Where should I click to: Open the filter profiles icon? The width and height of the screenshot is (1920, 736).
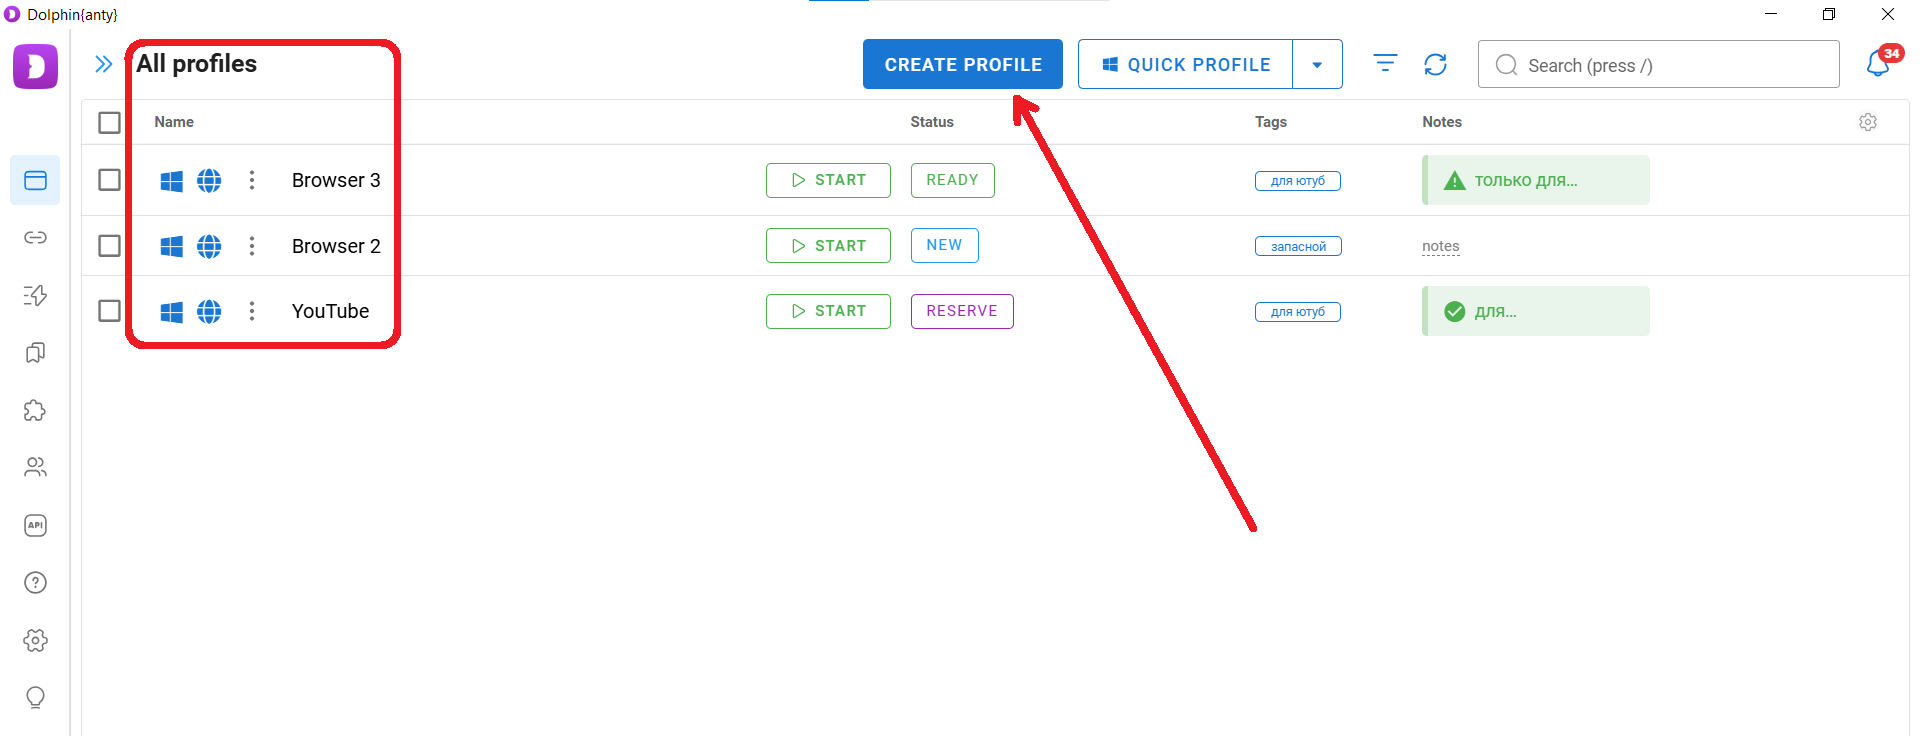[1385, 64]
